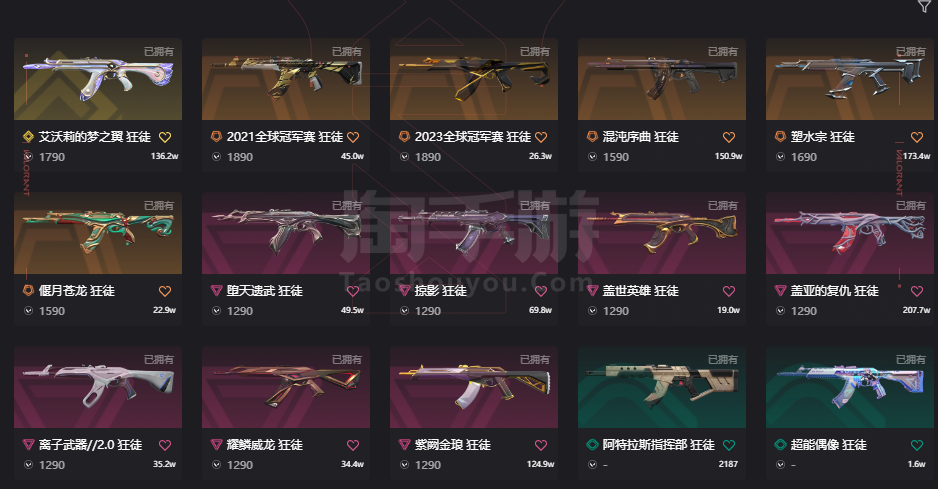This screenshot has height=489, width=938.
Task: Click currency icon beside 1890 on 2023全球冠军赛
Action: [x=404, y=157]
